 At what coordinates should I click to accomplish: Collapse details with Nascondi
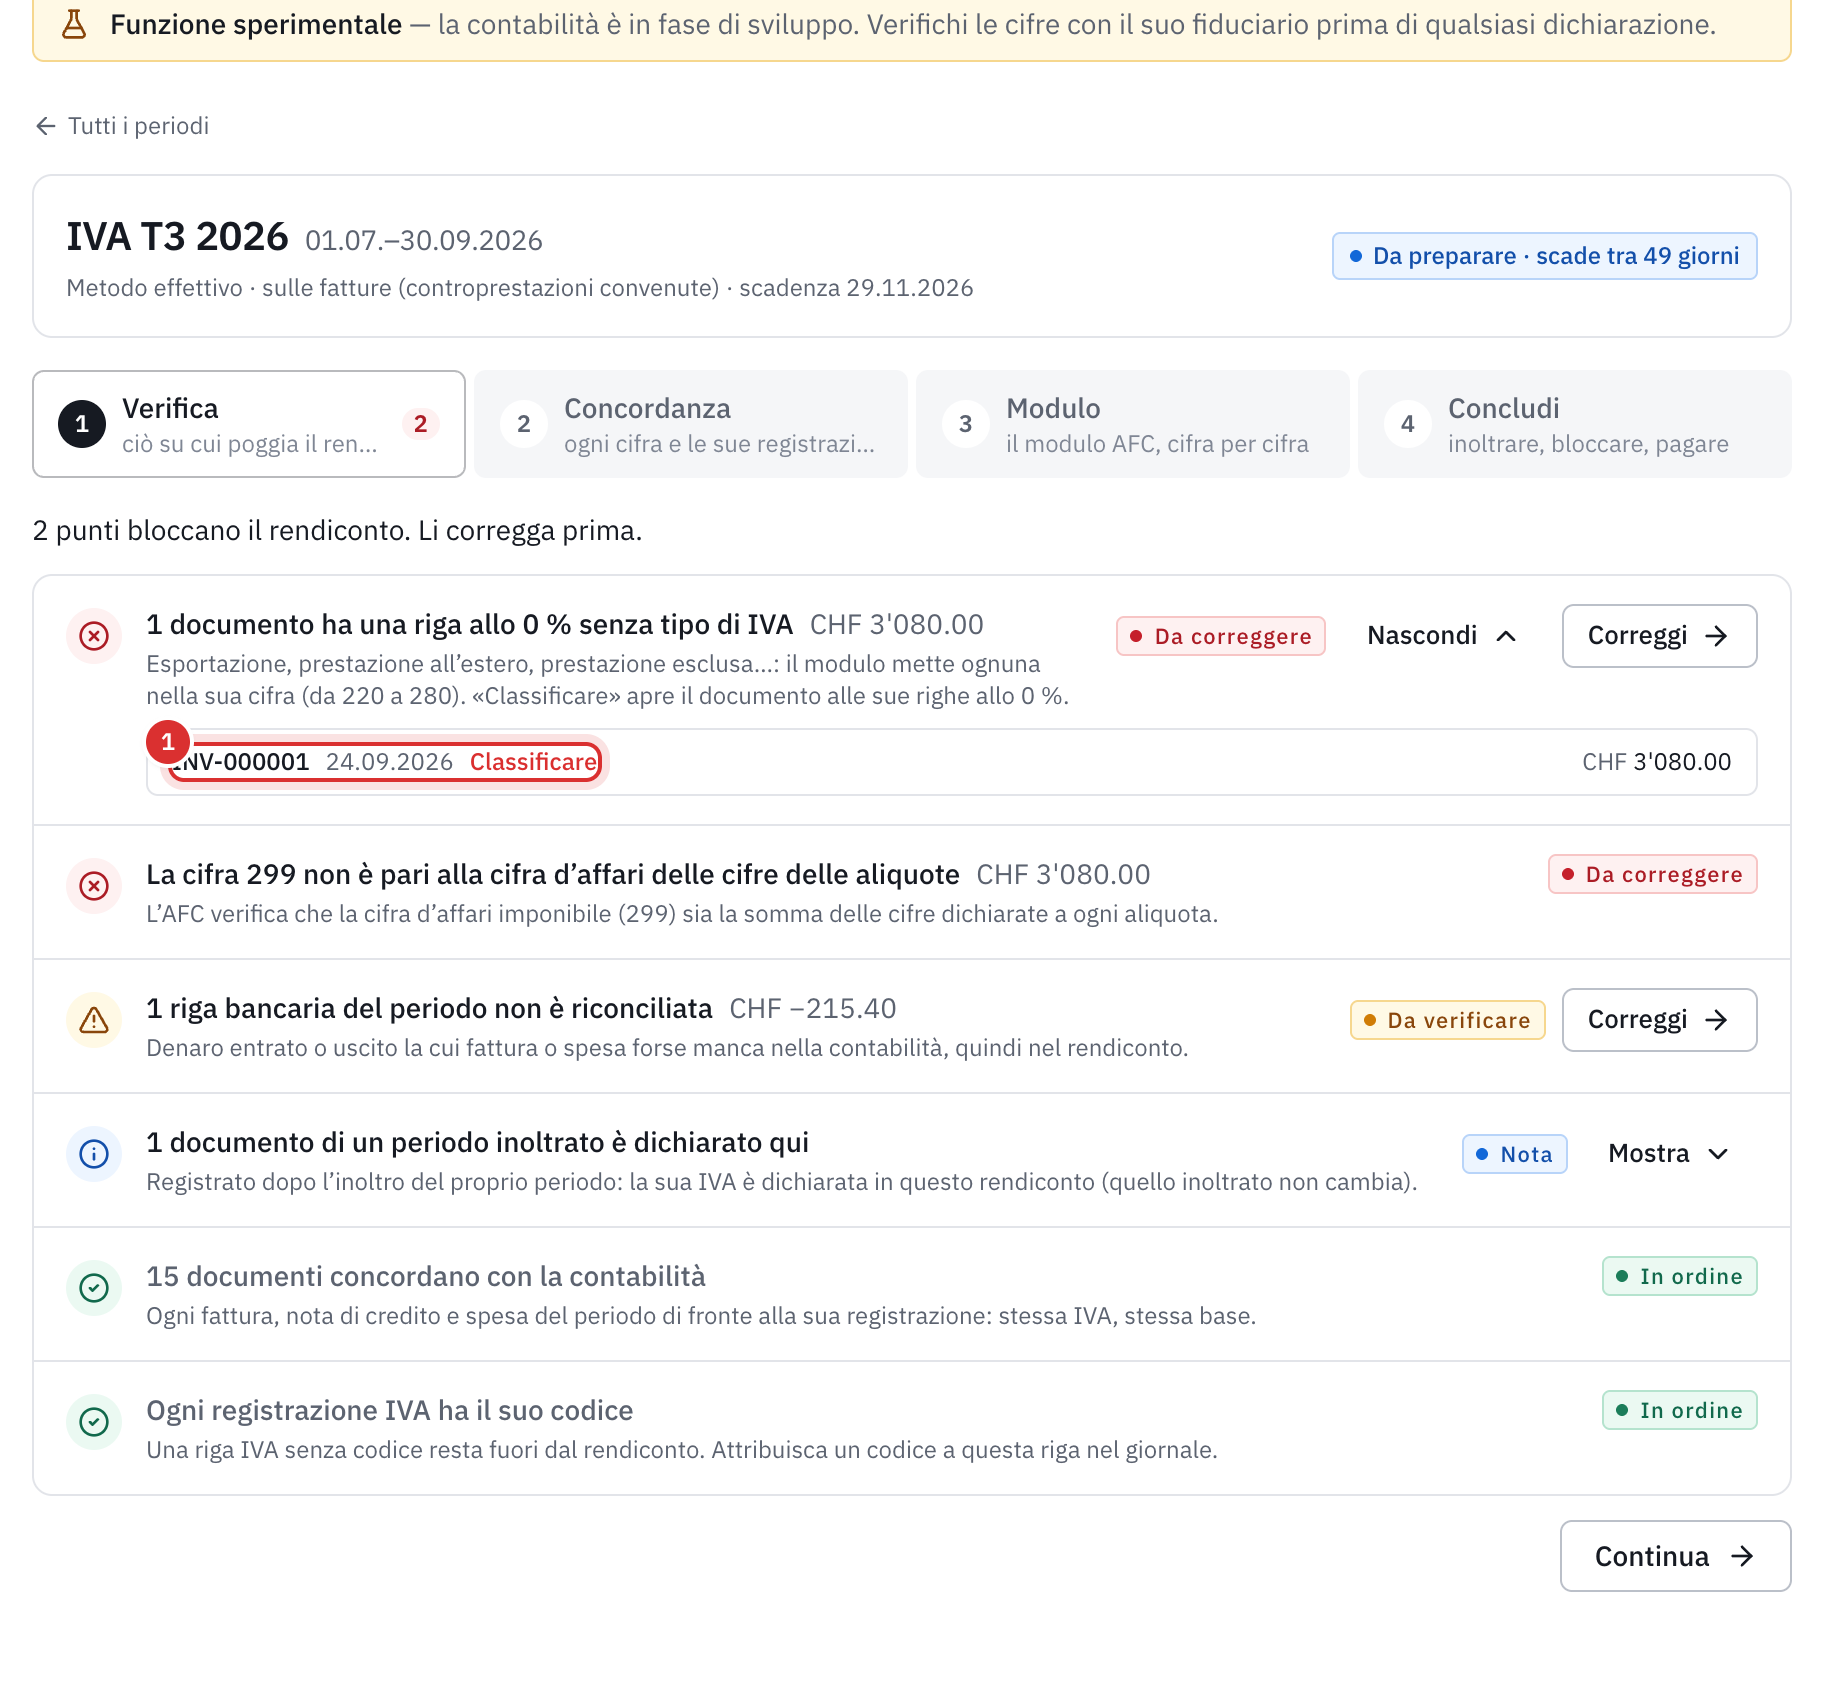click(1442, 636)
